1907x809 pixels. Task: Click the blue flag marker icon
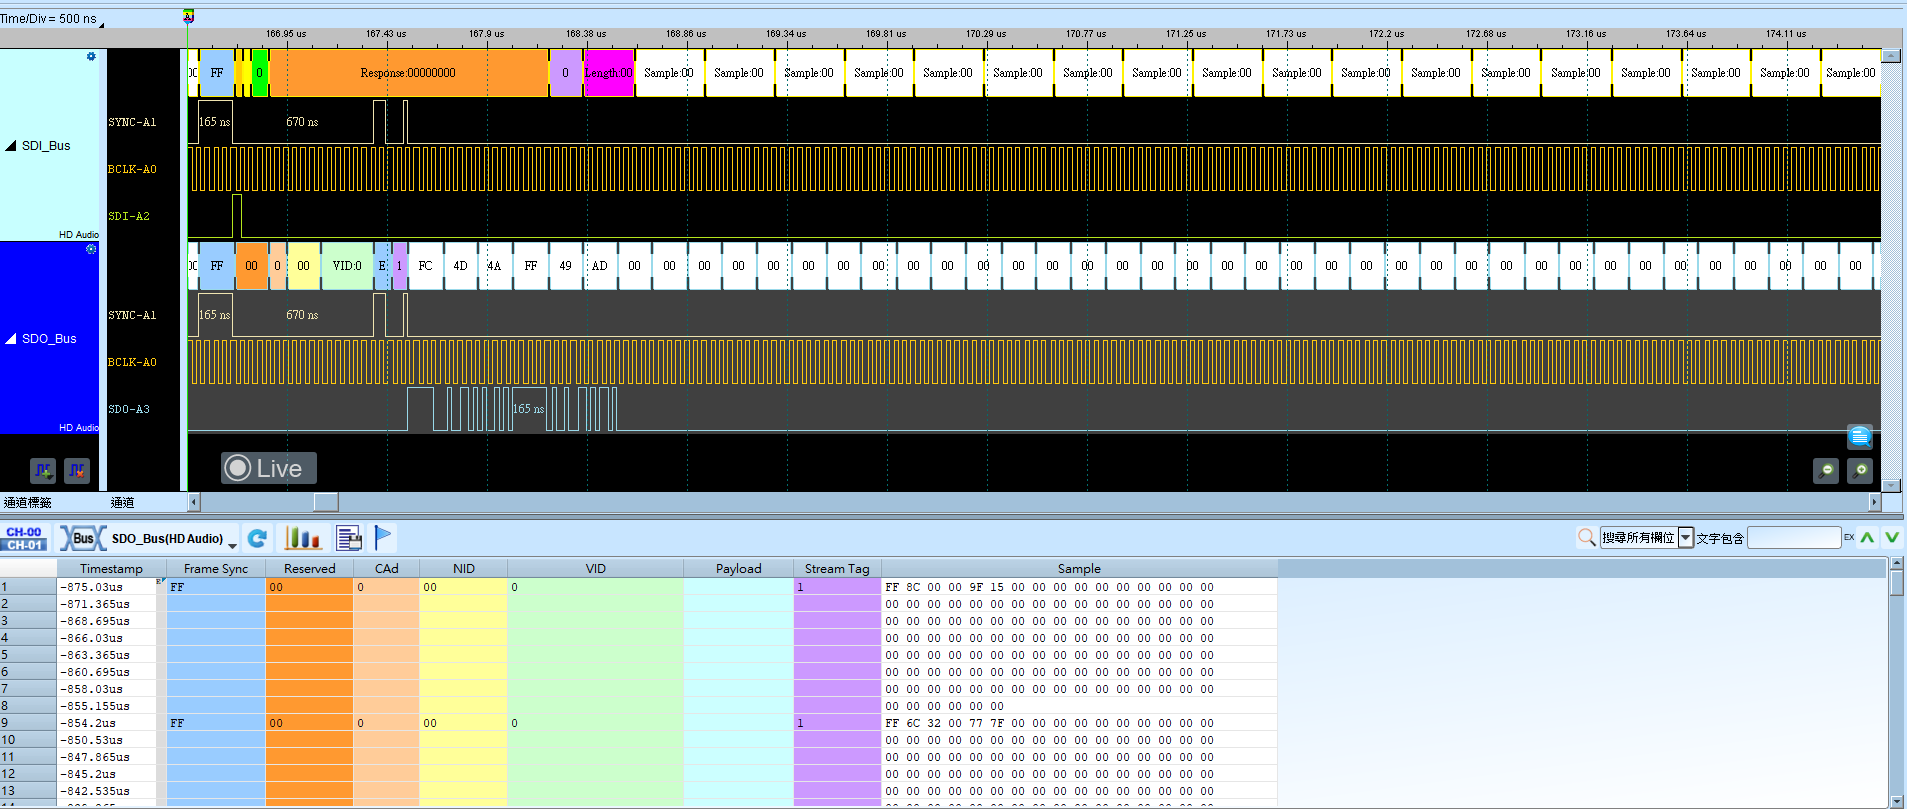pos(383,538)
